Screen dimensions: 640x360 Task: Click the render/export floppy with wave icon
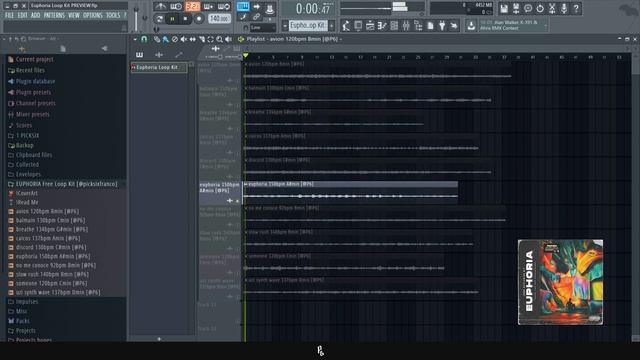tap(516, 8)
